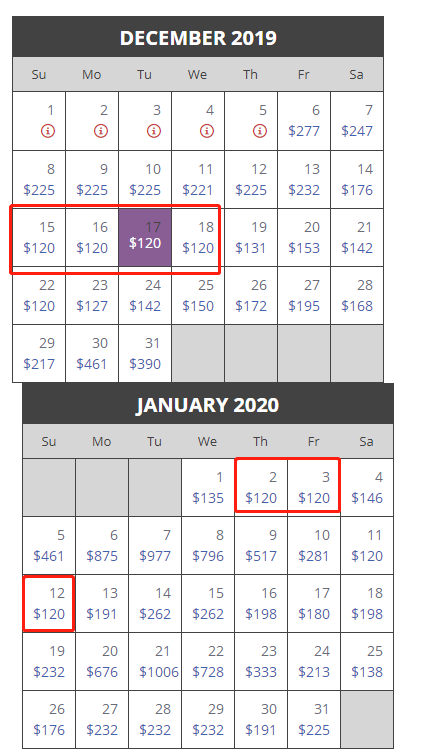Choose January 25 priced $138
423x754 pixels.
(367, 662)
